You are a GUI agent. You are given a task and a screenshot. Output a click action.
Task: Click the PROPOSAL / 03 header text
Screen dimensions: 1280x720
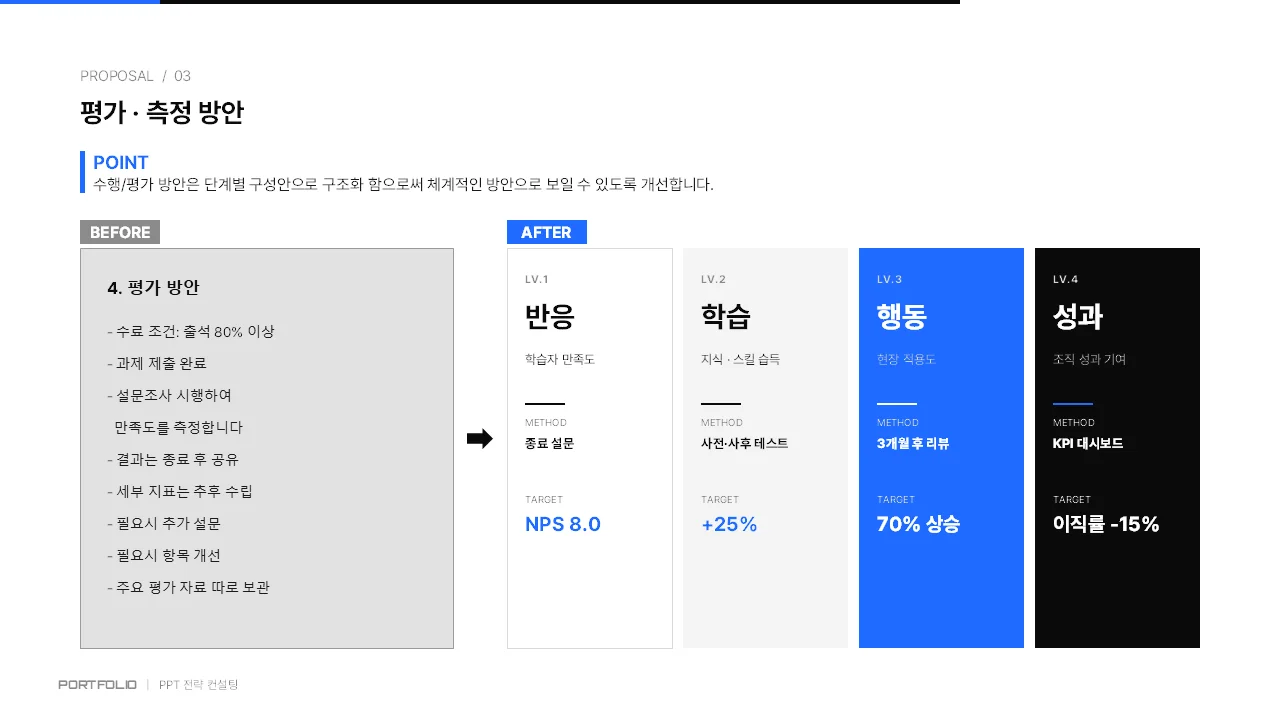pos(136,76)
